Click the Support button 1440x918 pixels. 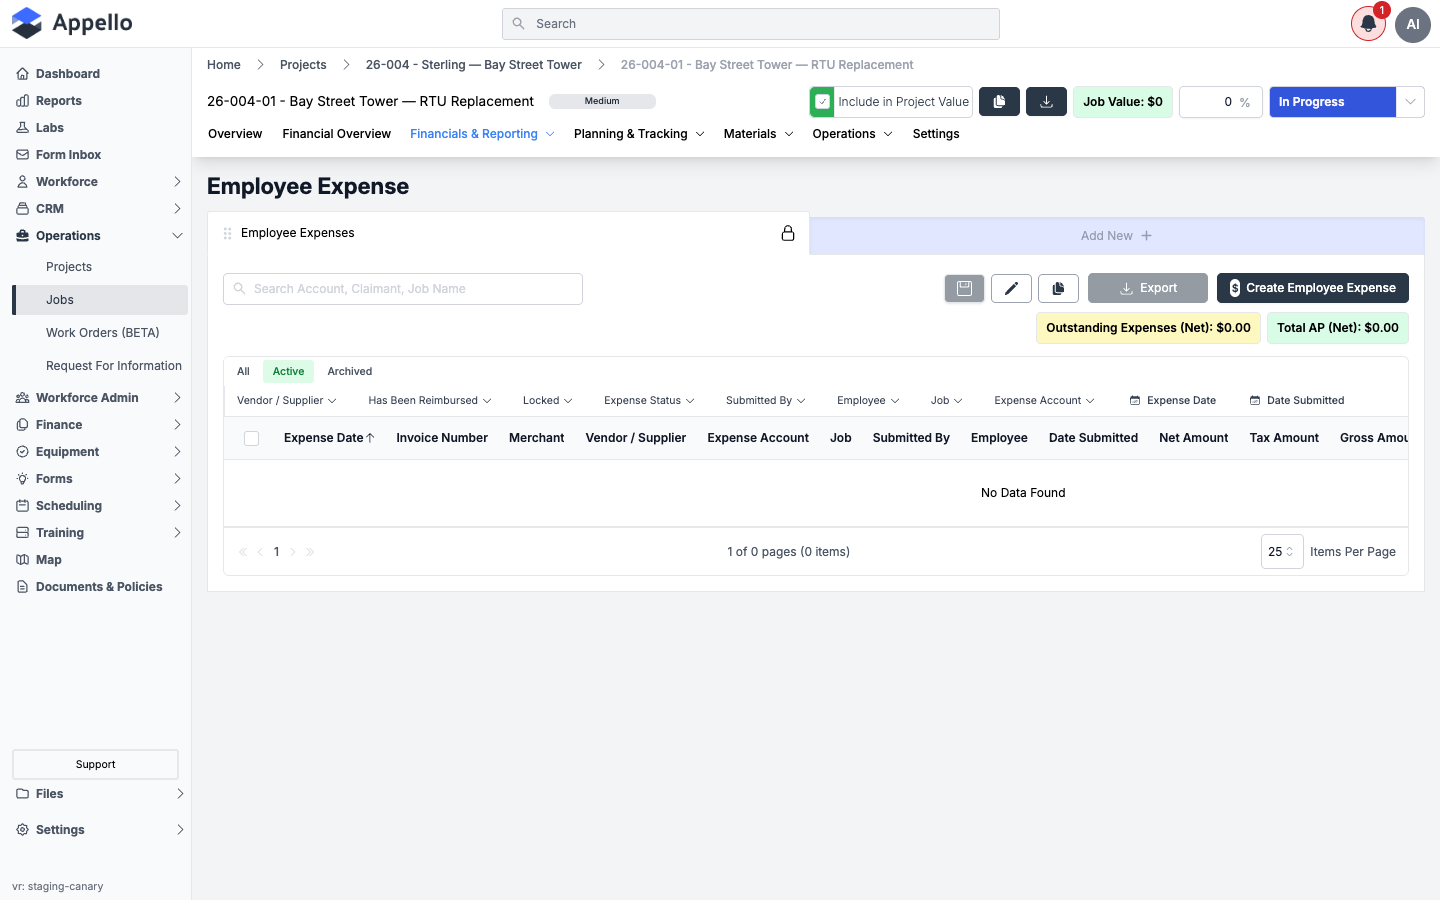click(x=96, y=764)
